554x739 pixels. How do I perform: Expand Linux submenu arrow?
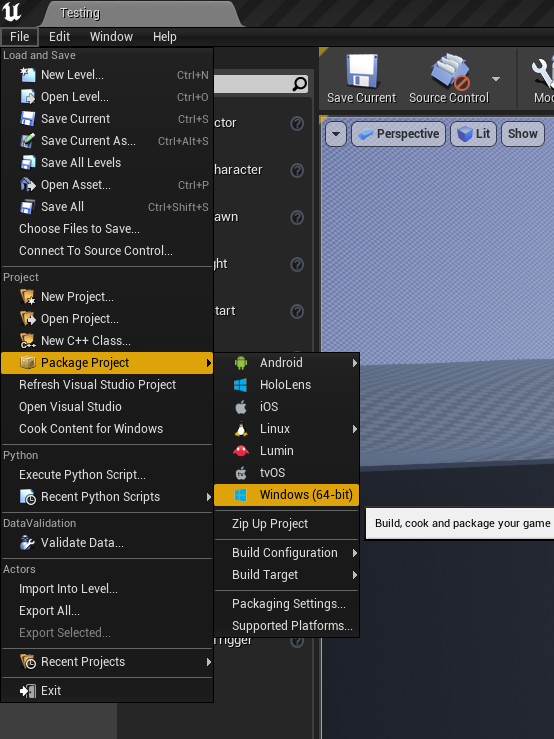point(354,429)
